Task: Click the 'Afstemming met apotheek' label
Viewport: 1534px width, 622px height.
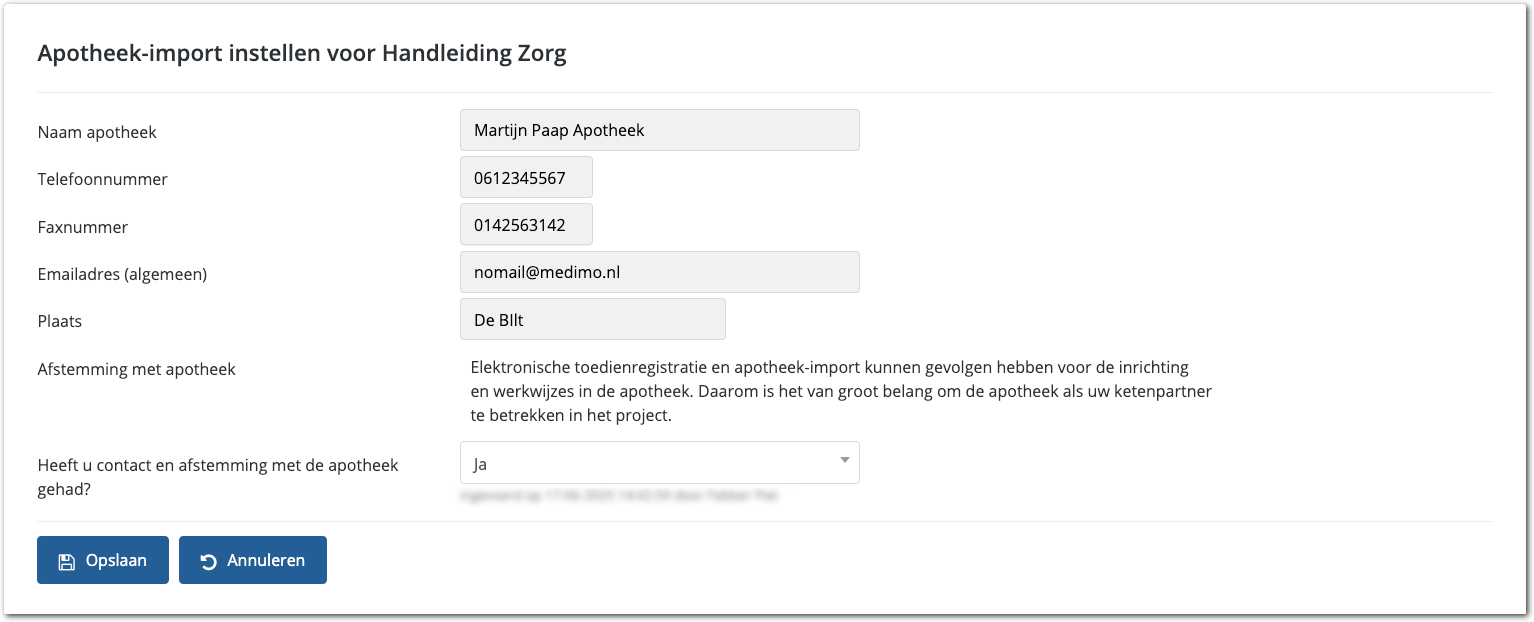Action: (x=136, y=369)
